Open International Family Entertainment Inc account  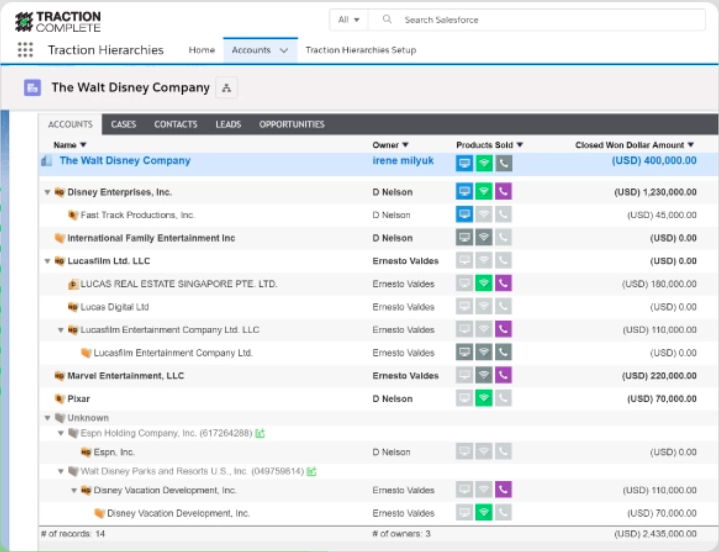(151, 238)
